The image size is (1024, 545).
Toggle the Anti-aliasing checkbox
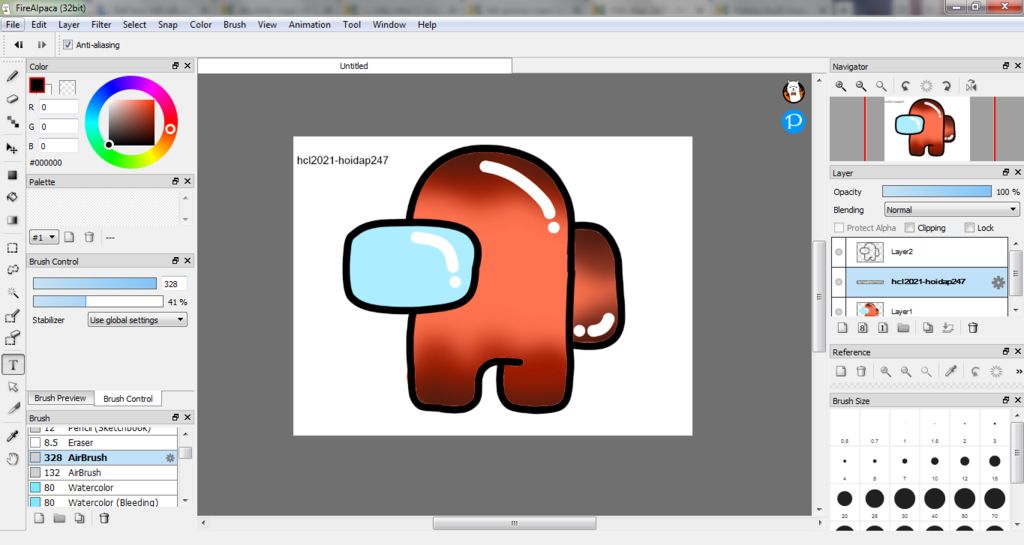67,45
